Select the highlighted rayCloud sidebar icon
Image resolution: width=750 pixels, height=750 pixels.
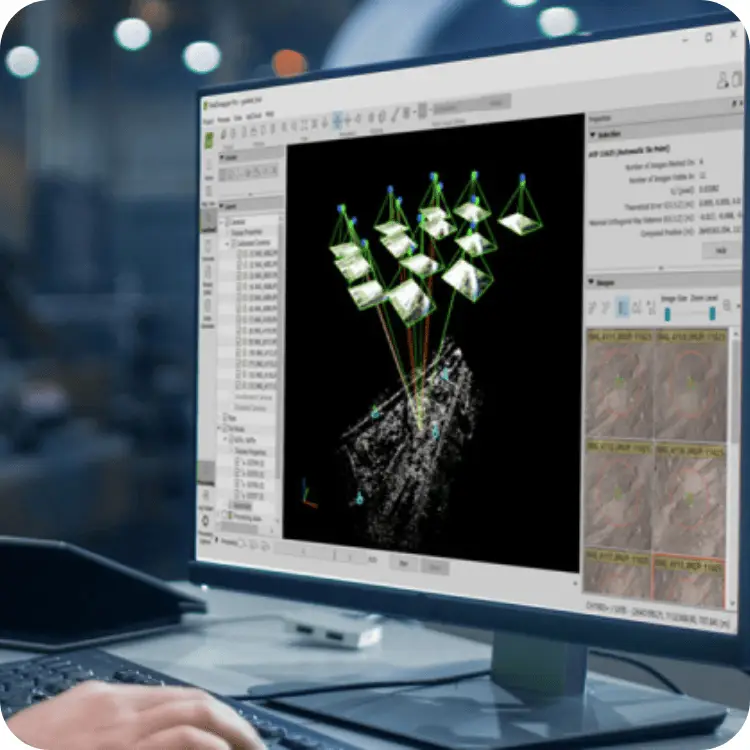pyautogui.click(x=209, y=221)
